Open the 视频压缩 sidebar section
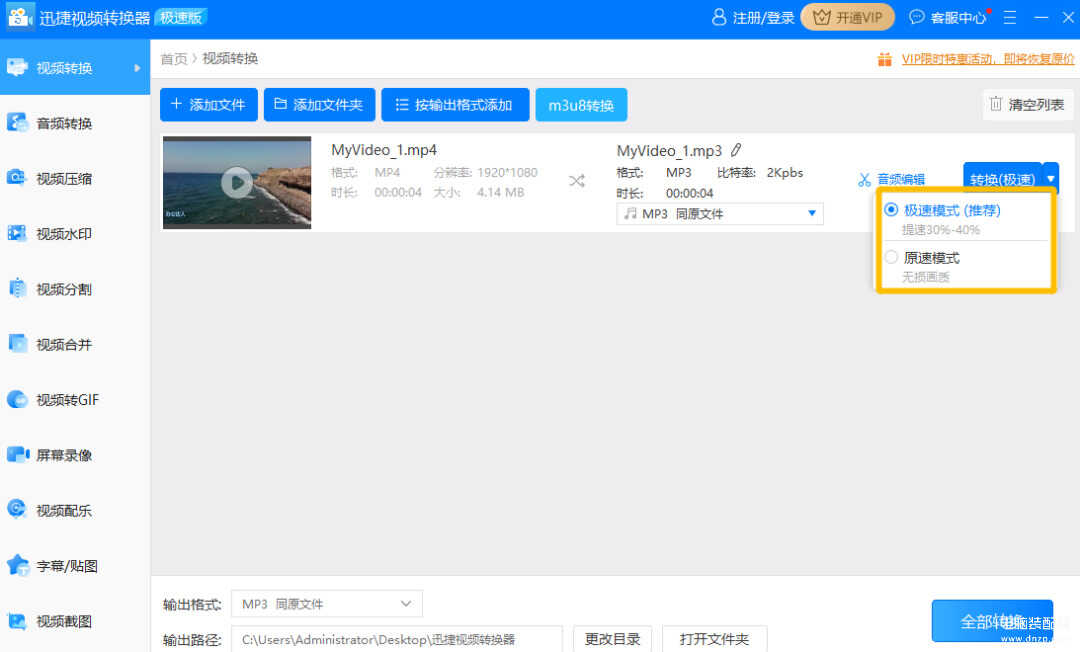This screenshot has height=652, width=1080. 74,178
